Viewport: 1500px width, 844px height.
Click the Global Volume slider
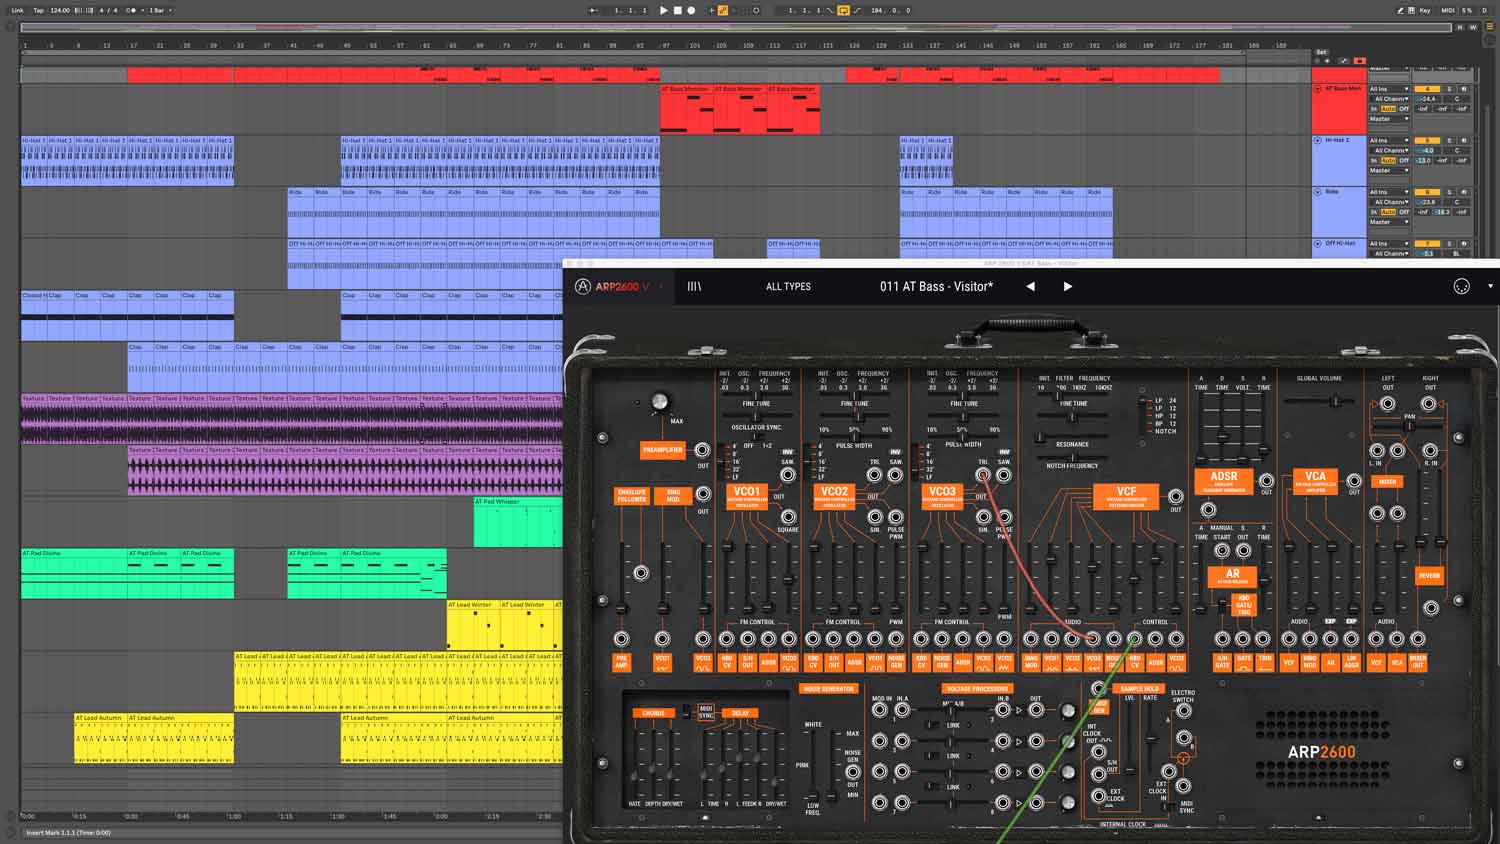pos(1334,402)
